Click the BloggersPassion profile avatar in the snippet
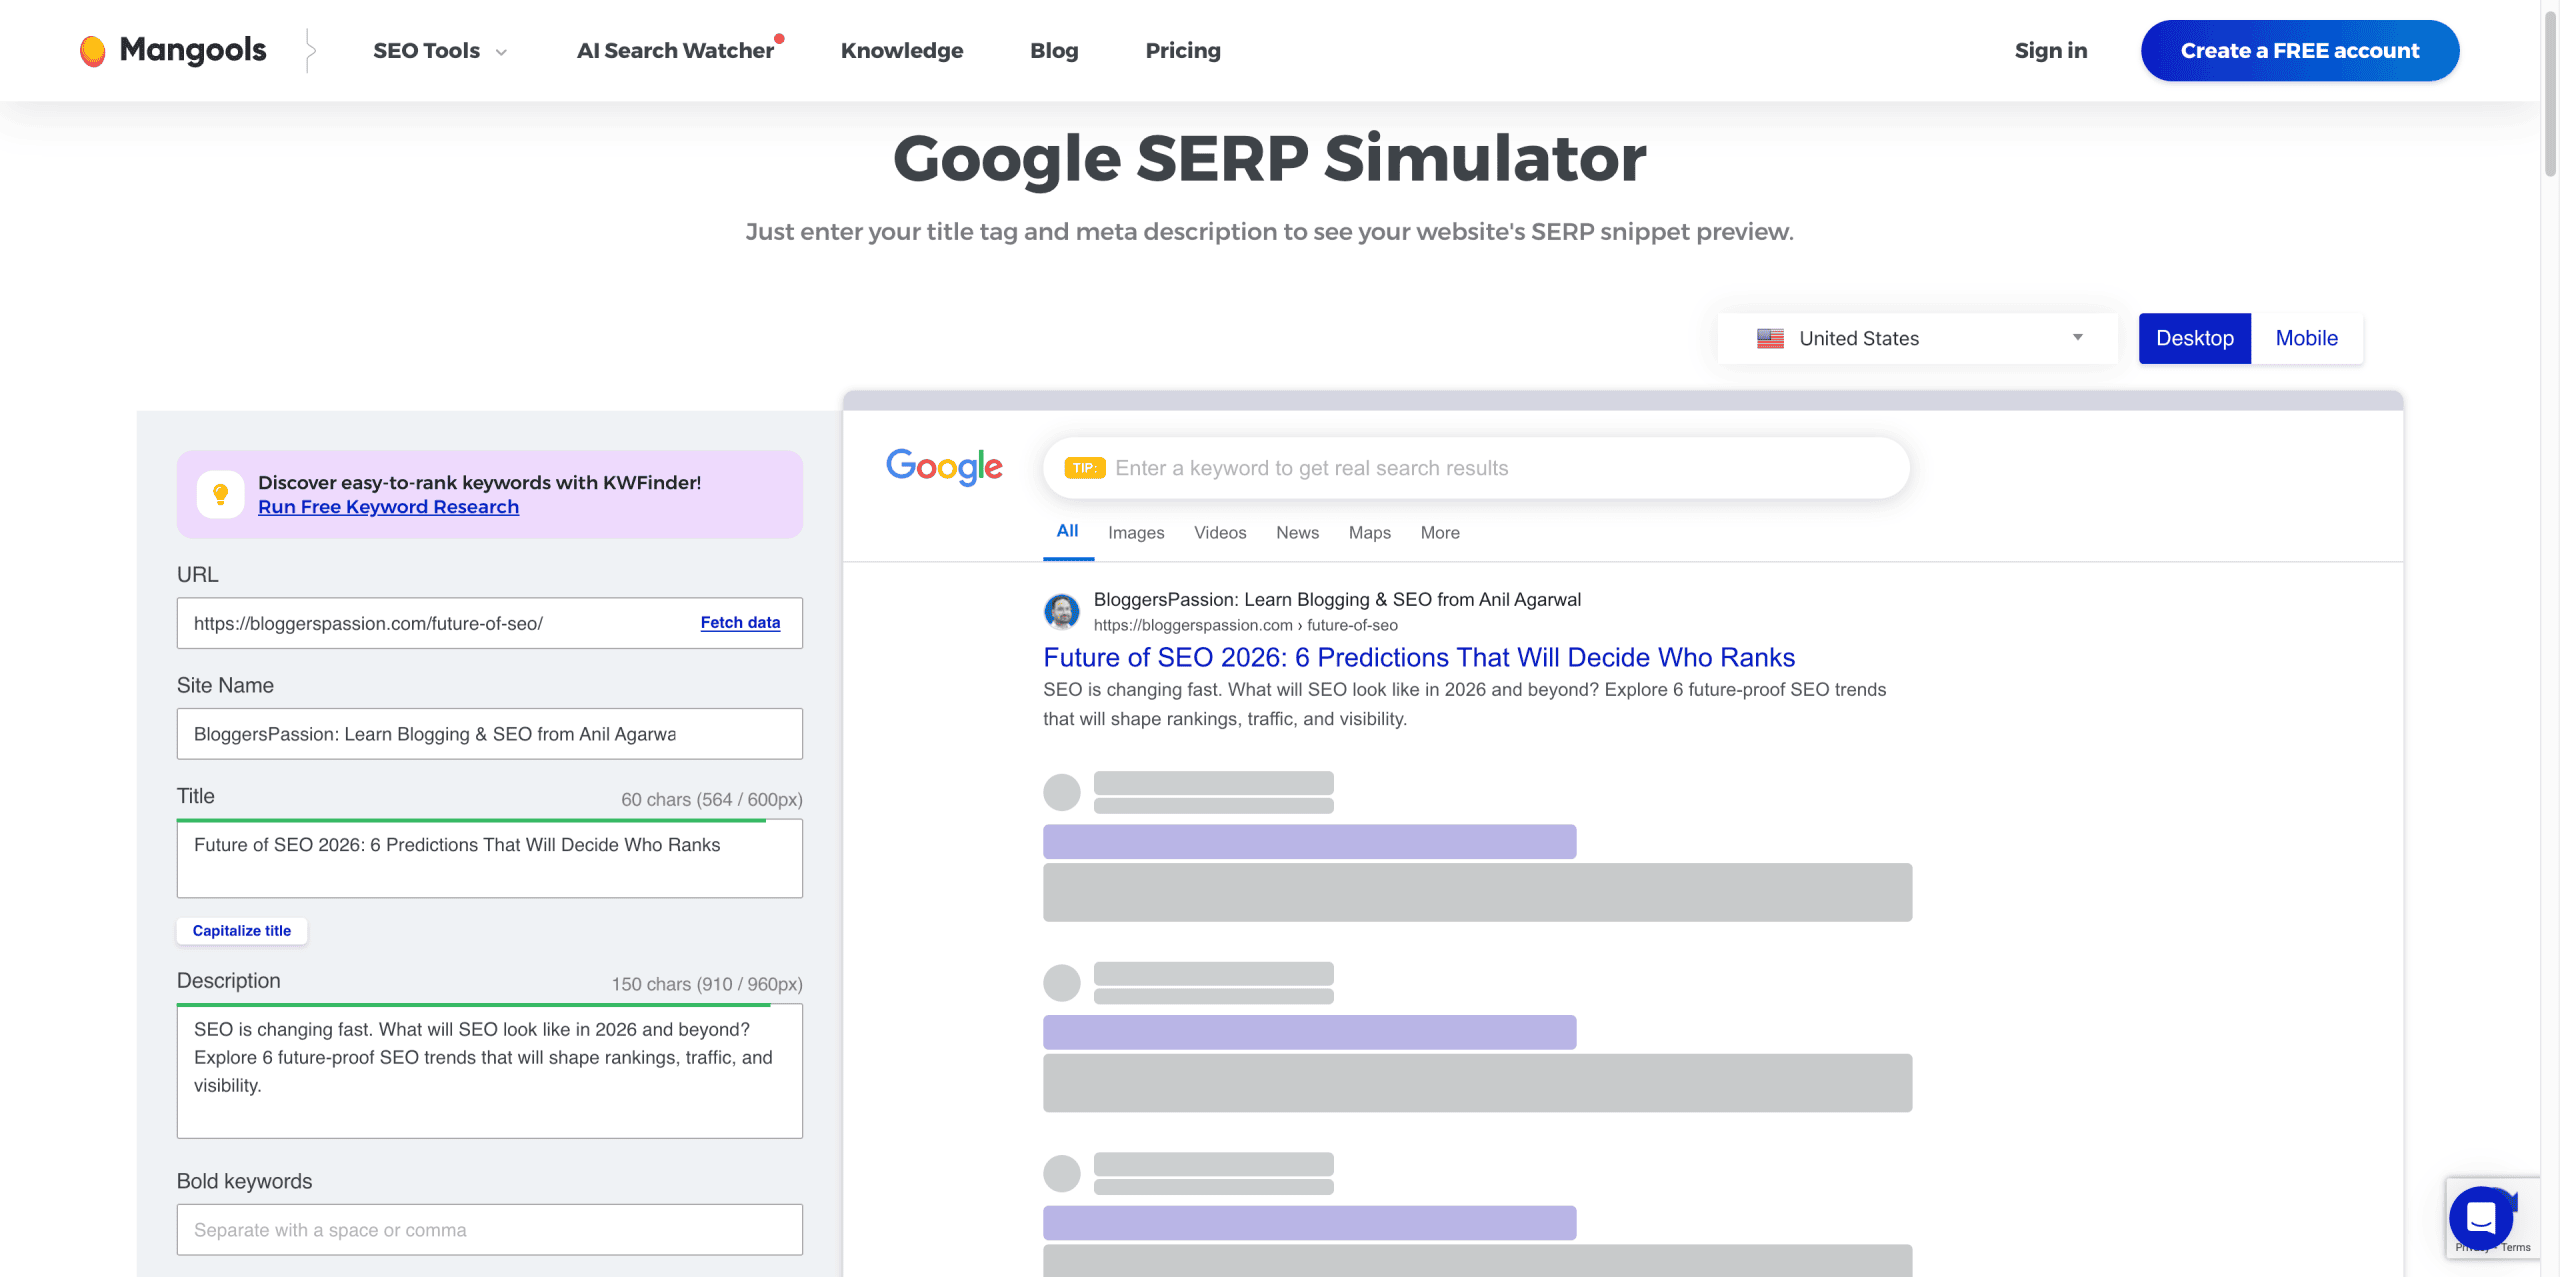 click(1062, 611)
